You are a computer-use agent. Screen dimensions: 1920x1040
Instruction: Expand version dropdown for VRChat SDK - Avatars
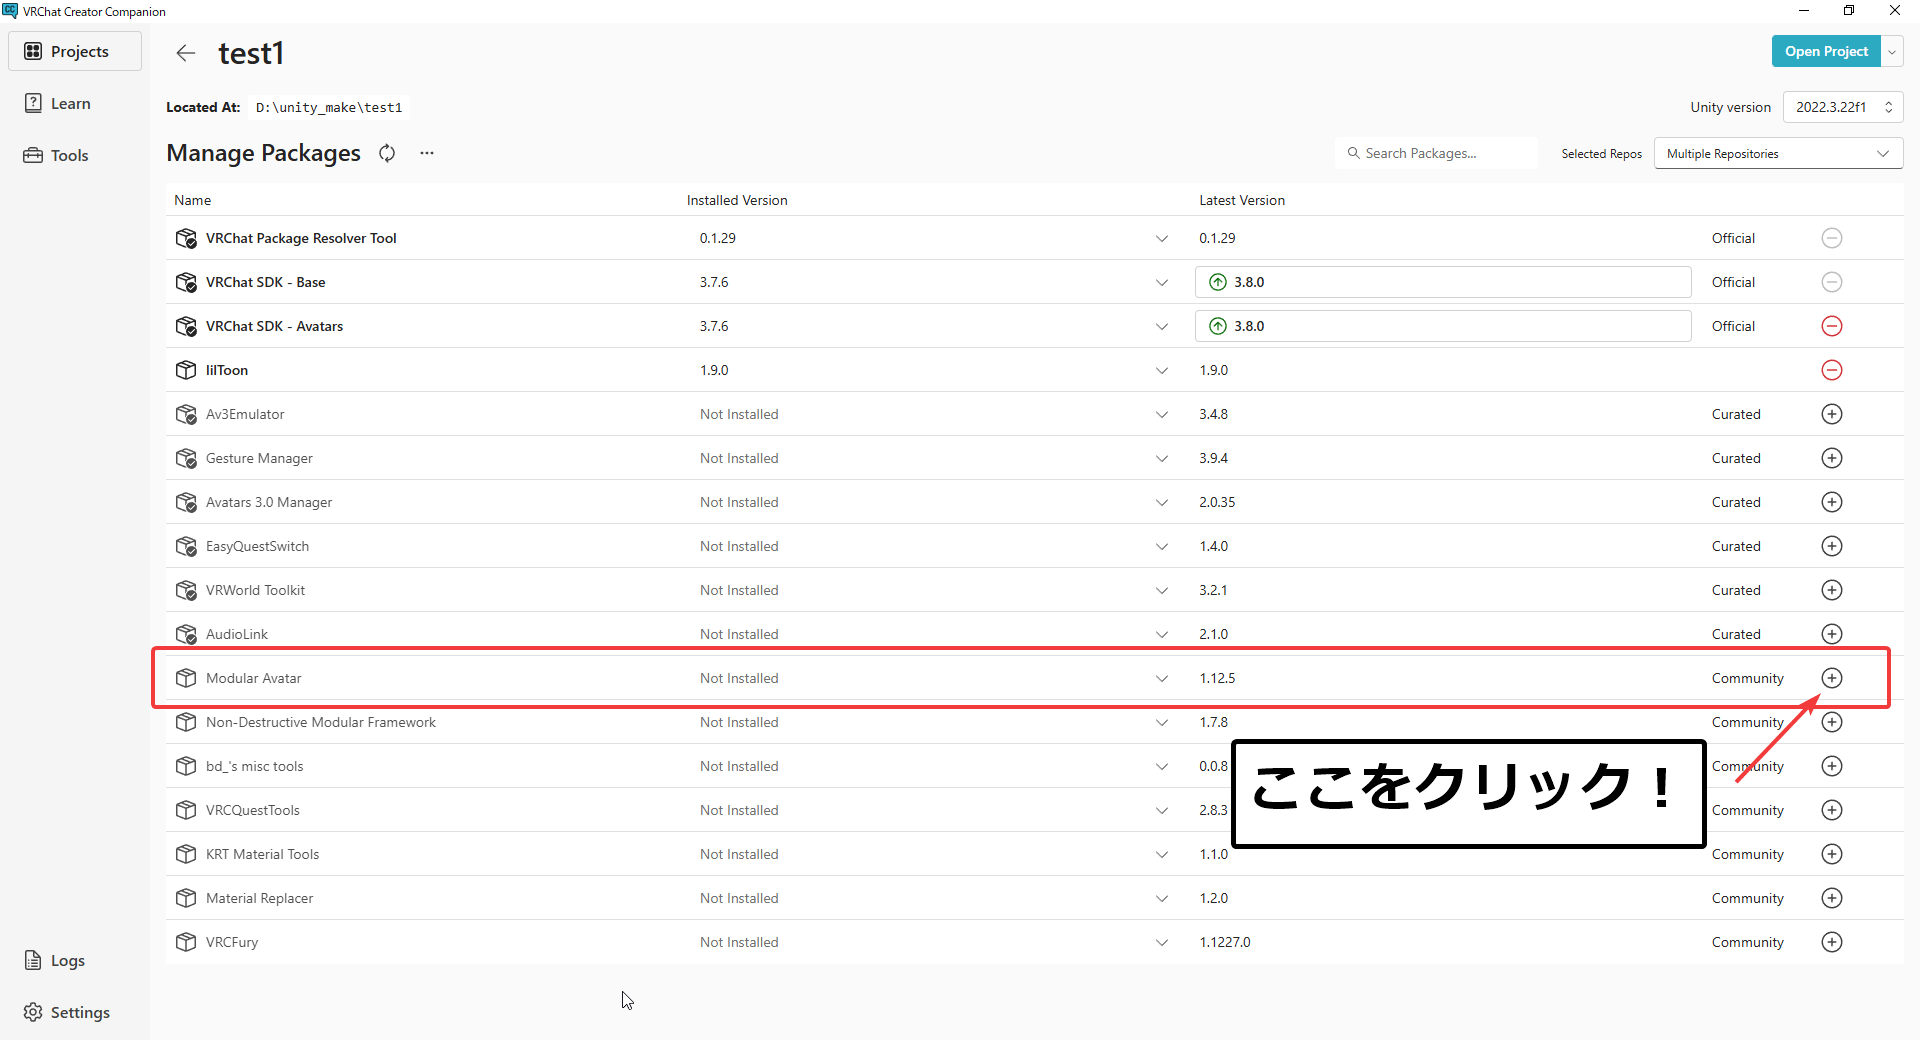point(1162,326)
